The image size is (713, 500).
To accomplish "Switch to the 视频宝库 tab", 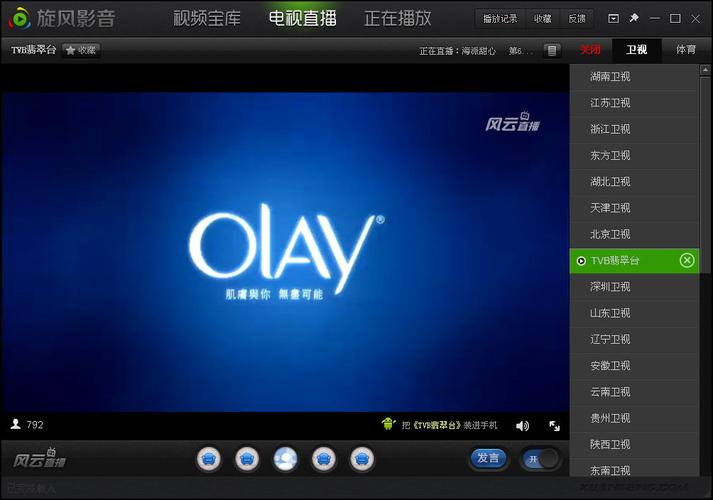I will (207, 19).
